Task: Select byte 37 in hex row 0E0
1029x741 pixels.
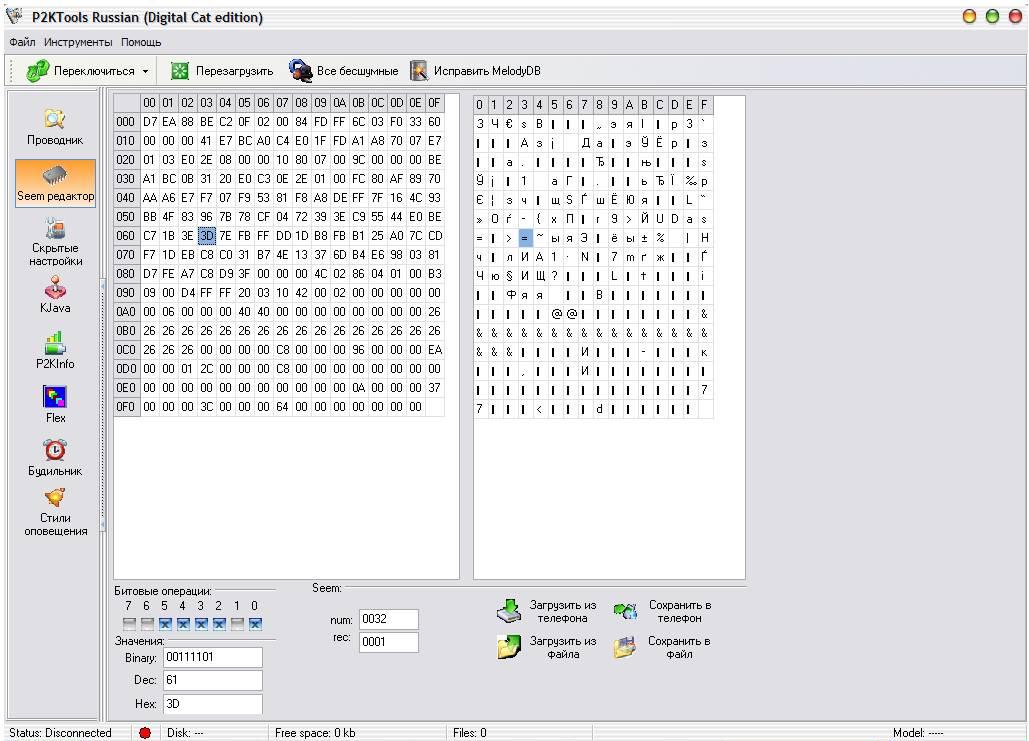Action: tap(434, 388)
